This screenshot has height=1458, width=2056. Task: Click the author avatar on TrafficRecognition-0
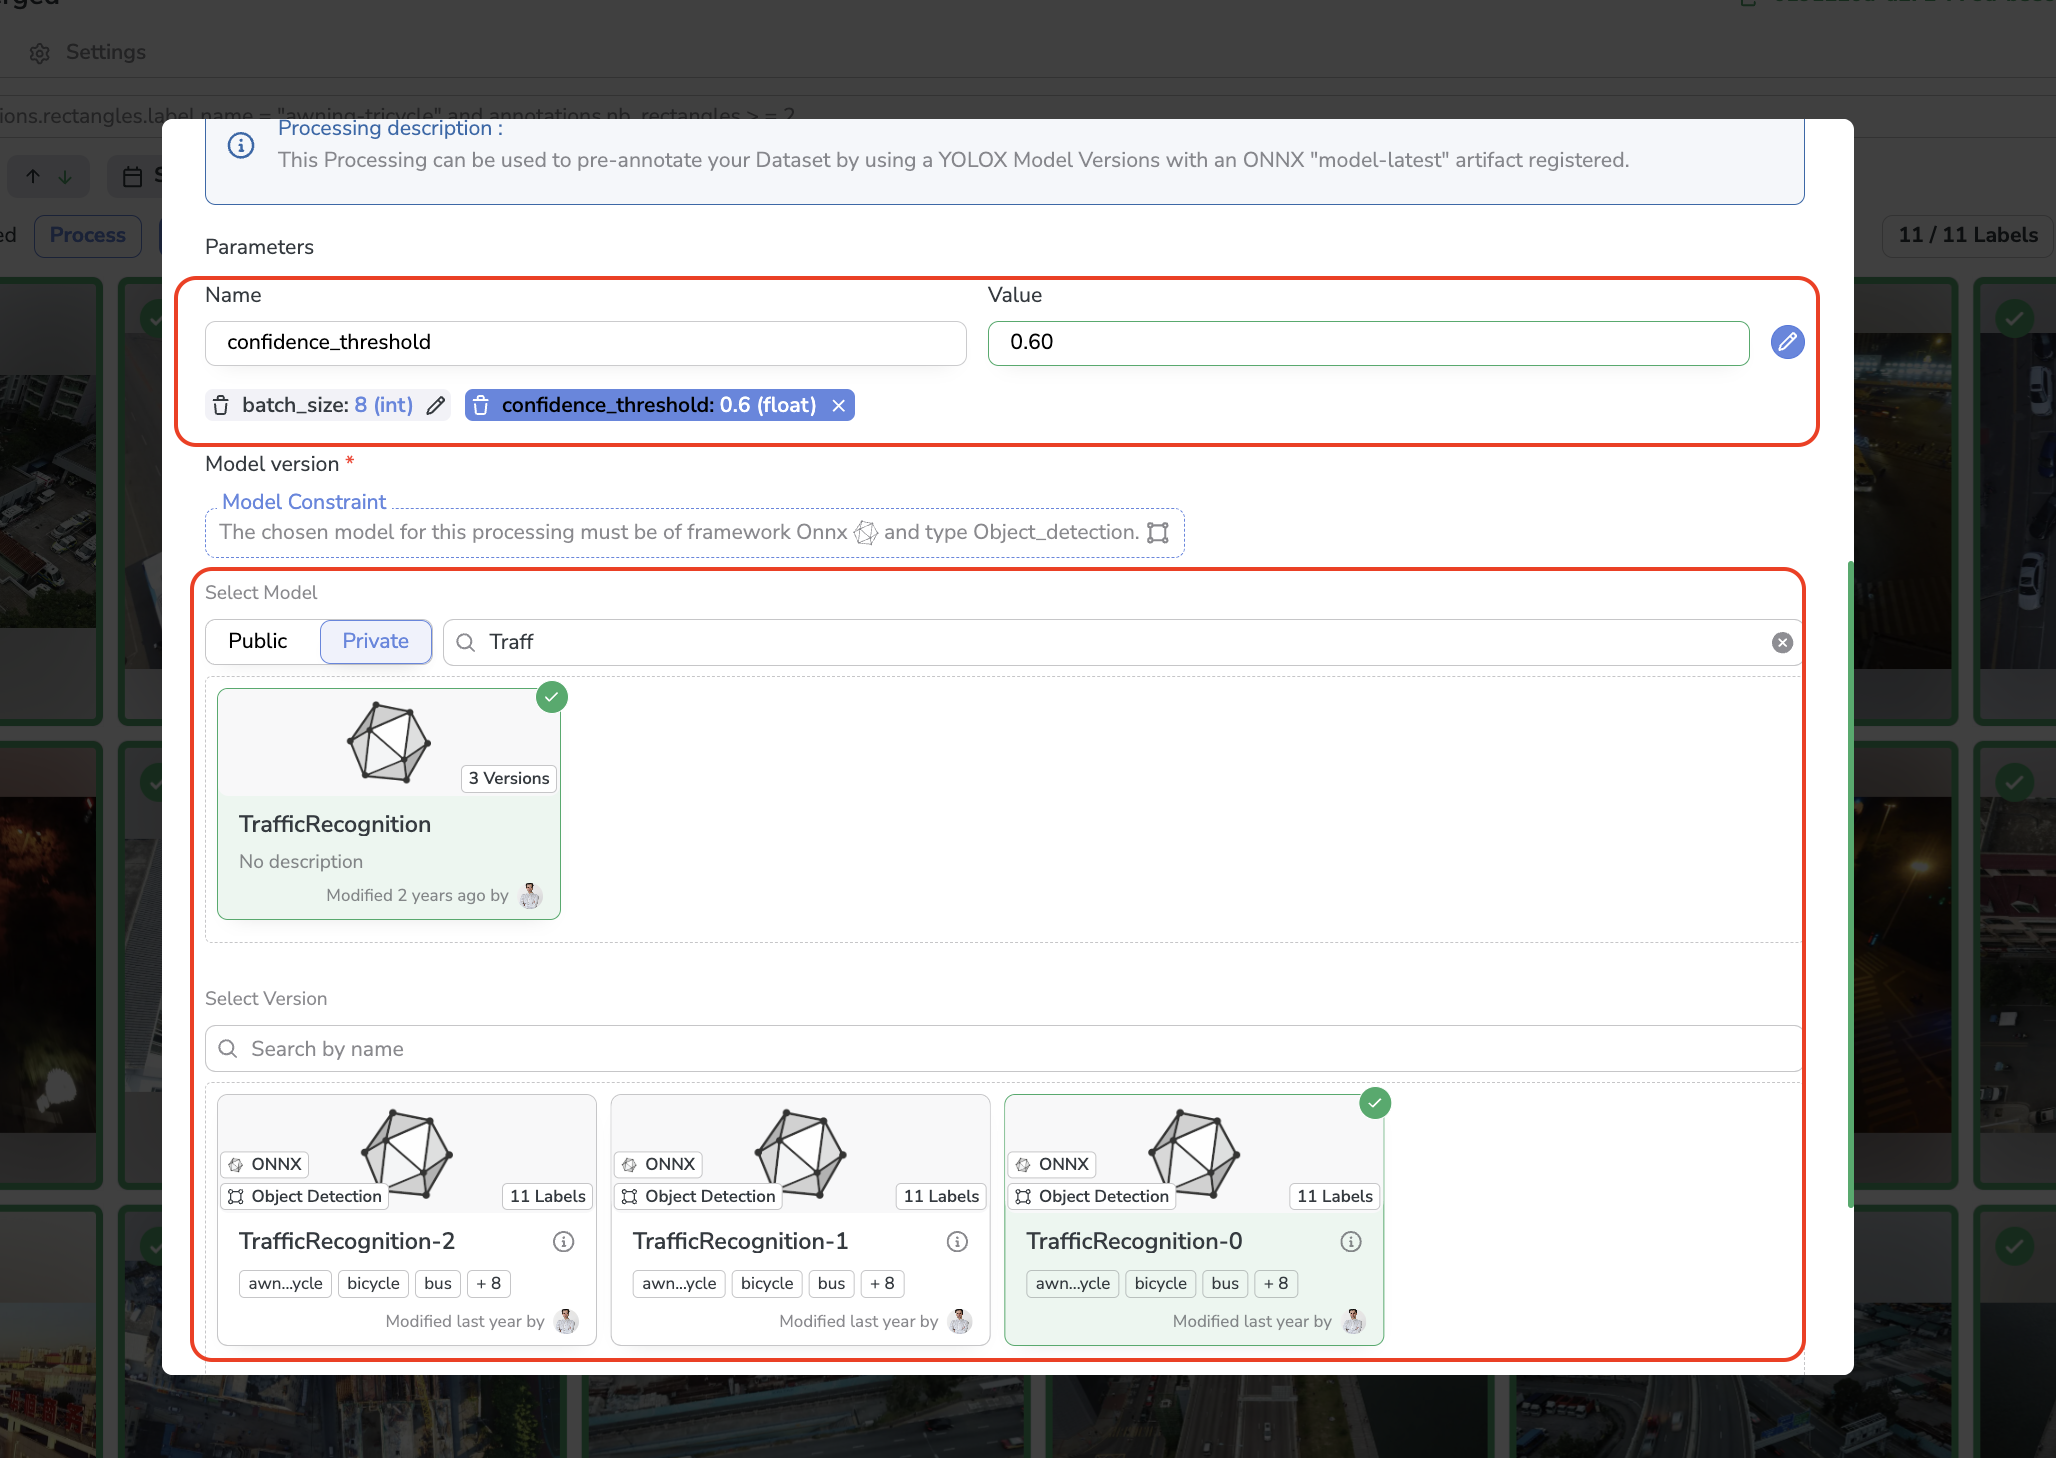pos(1354,1321)
